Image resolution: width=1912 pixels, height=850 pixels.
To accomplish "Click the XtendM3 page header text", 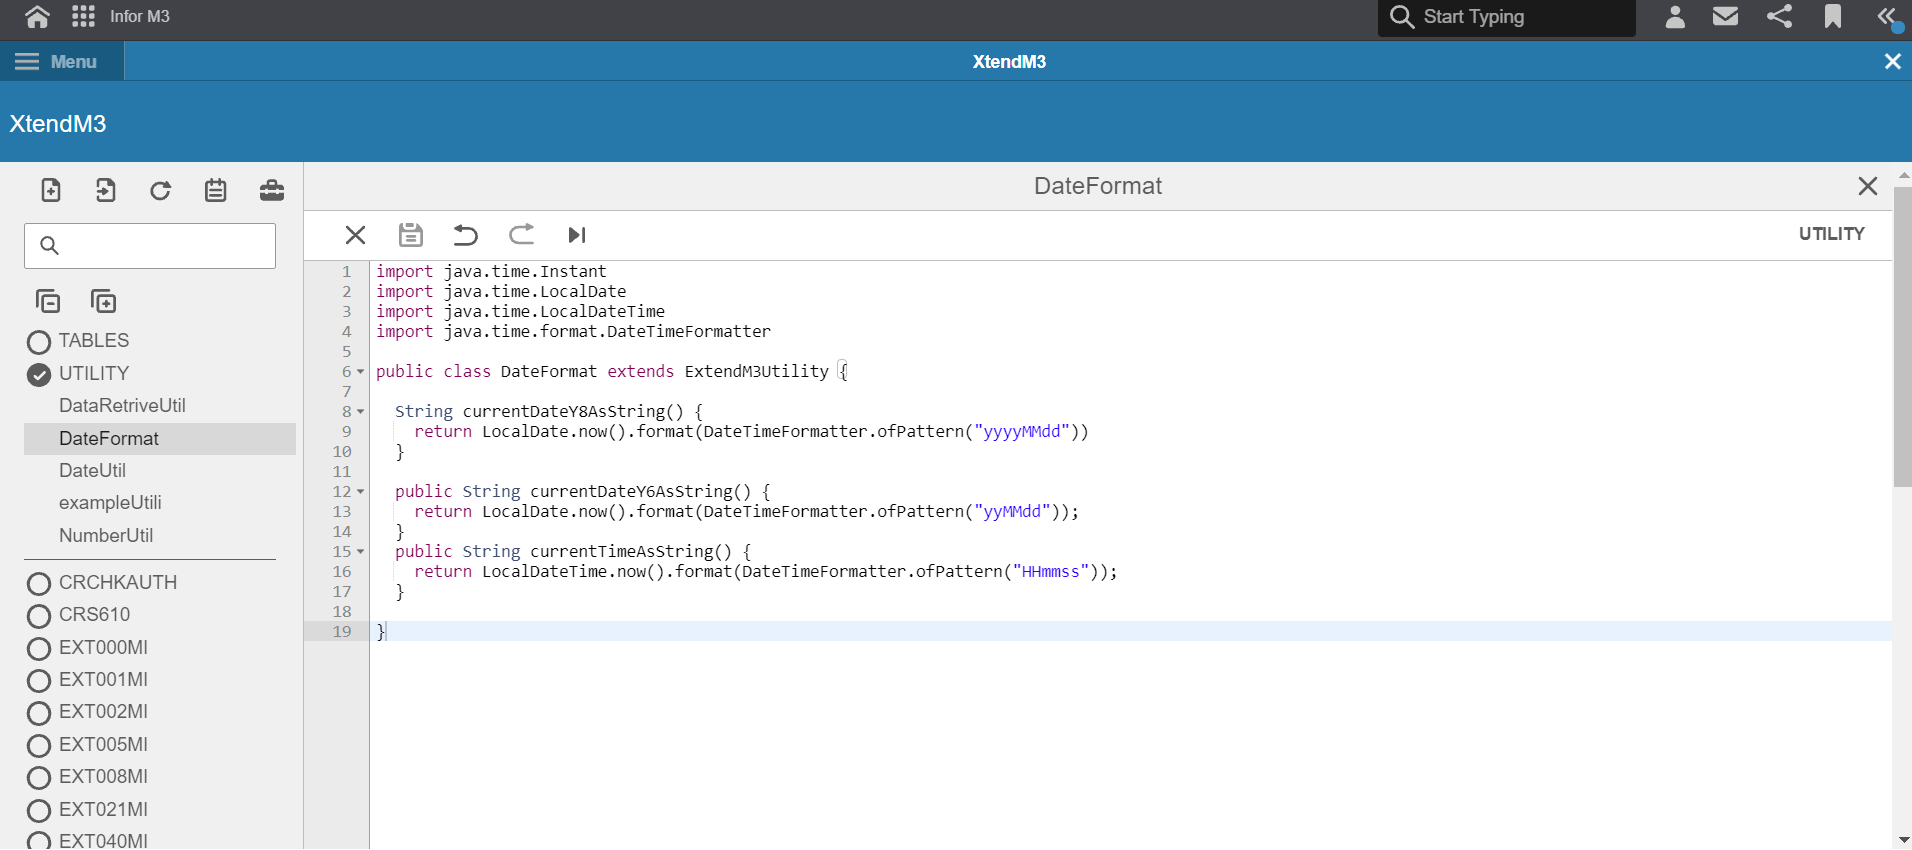I will [x=58, y=123].
